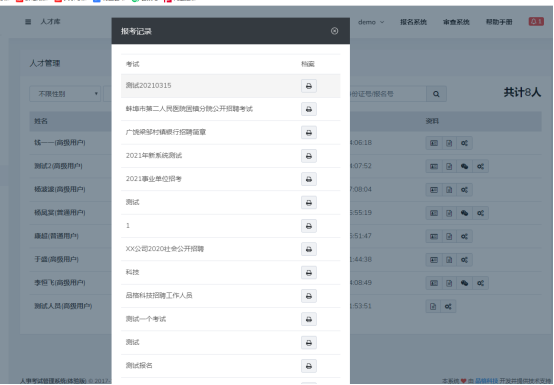
Task: Print archive for 测试报名 row
Action: pos(308,366)
